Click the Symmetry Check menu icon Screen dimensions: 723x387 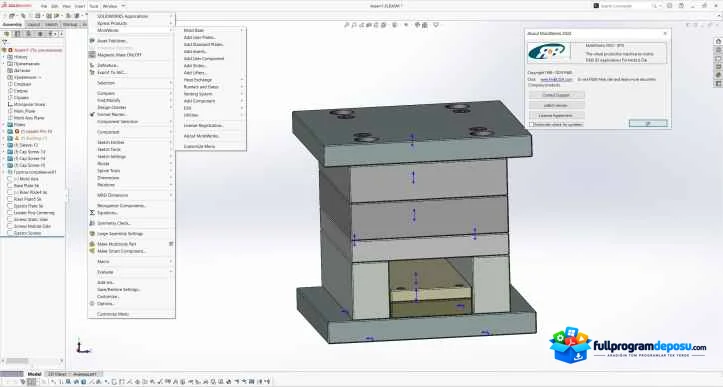[x=92, y=223]
